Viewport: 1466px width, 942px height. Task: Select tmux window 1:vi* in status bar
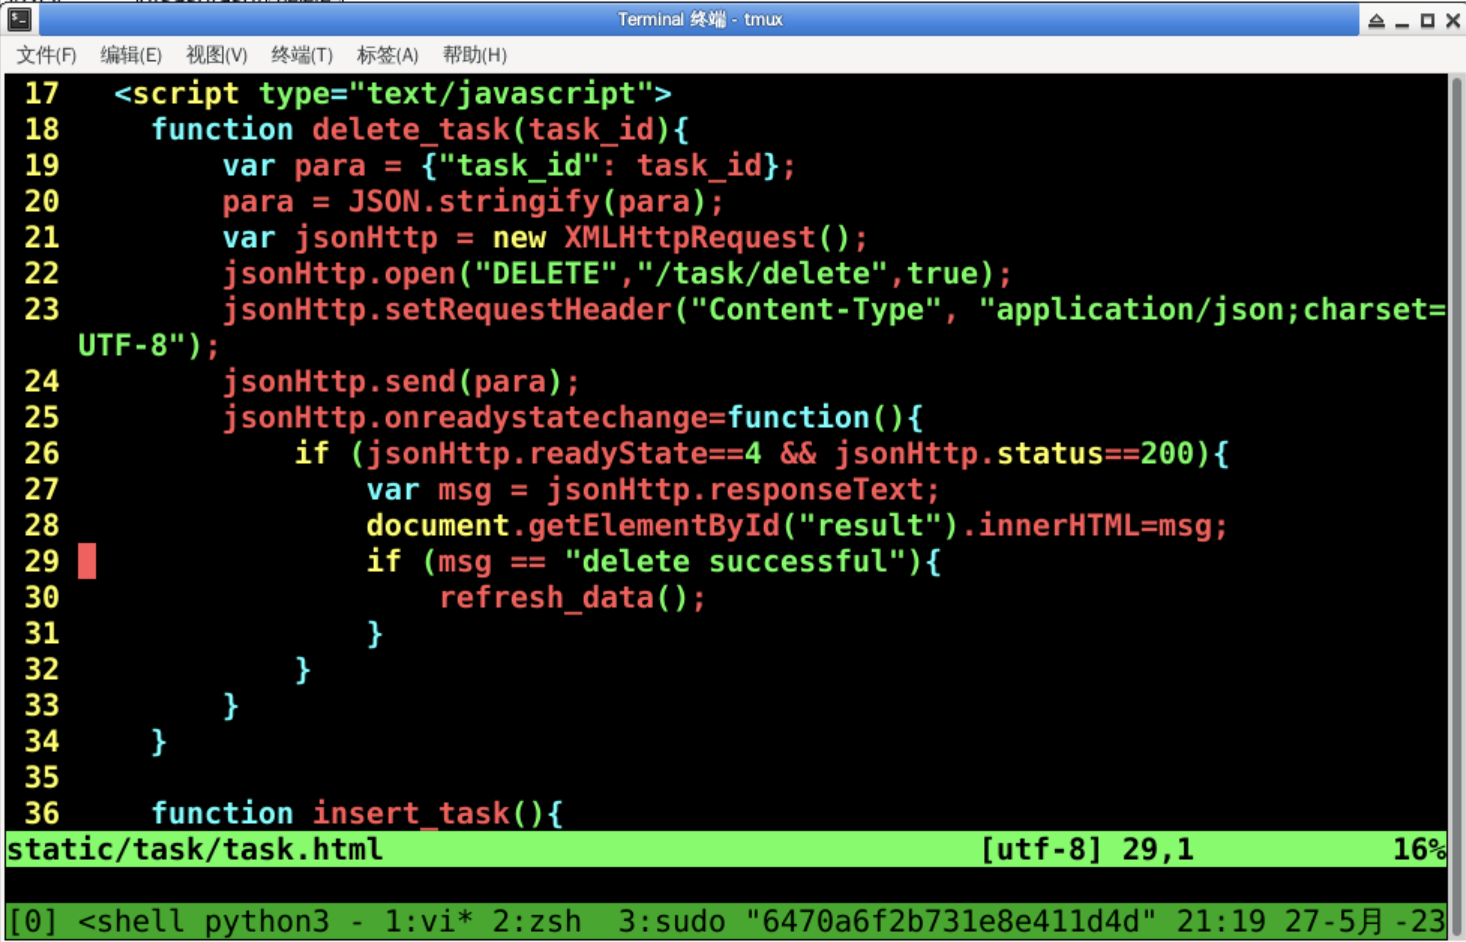point(428,921)
